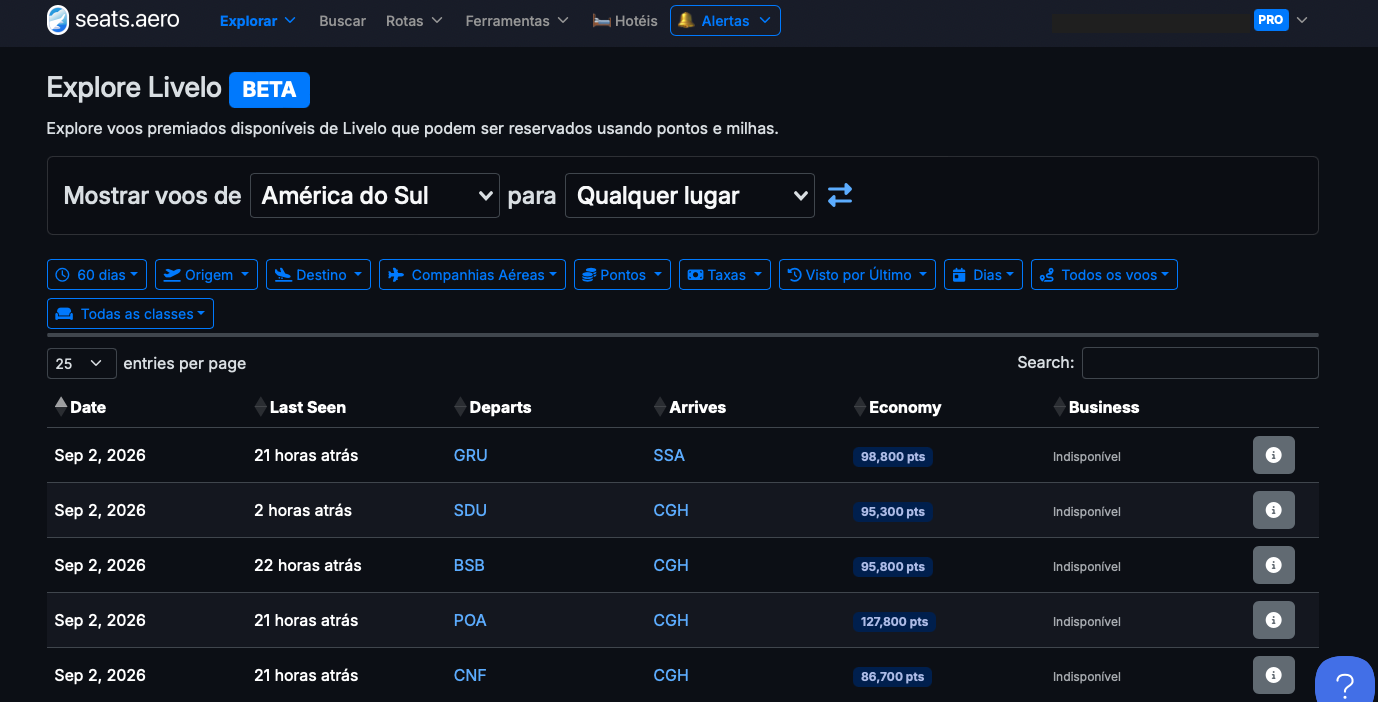1378x702 pixels.
Task: Open info for SDU to CGH flight
Action: [x=1273, y=510]
